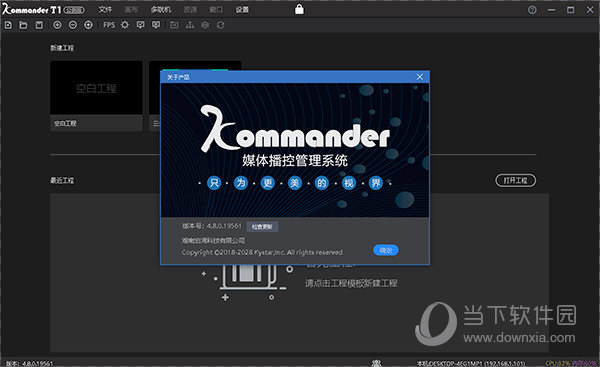Fit canvas with the target circle icon
This screenshot has width=600, height=367.
(x=88, y=25)
